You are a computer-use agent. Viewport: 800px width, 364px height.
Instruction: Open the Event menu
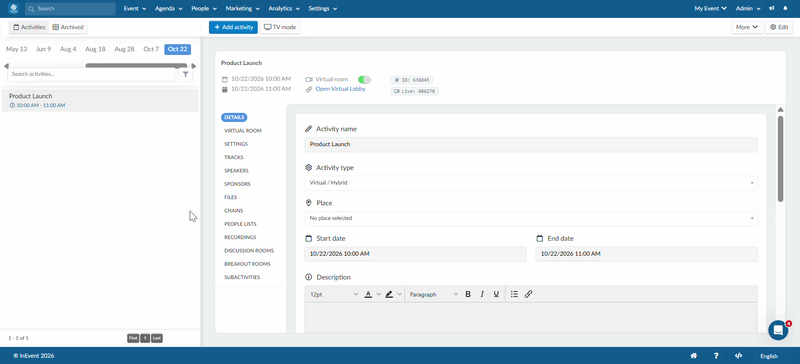click(x=135, y=9)
